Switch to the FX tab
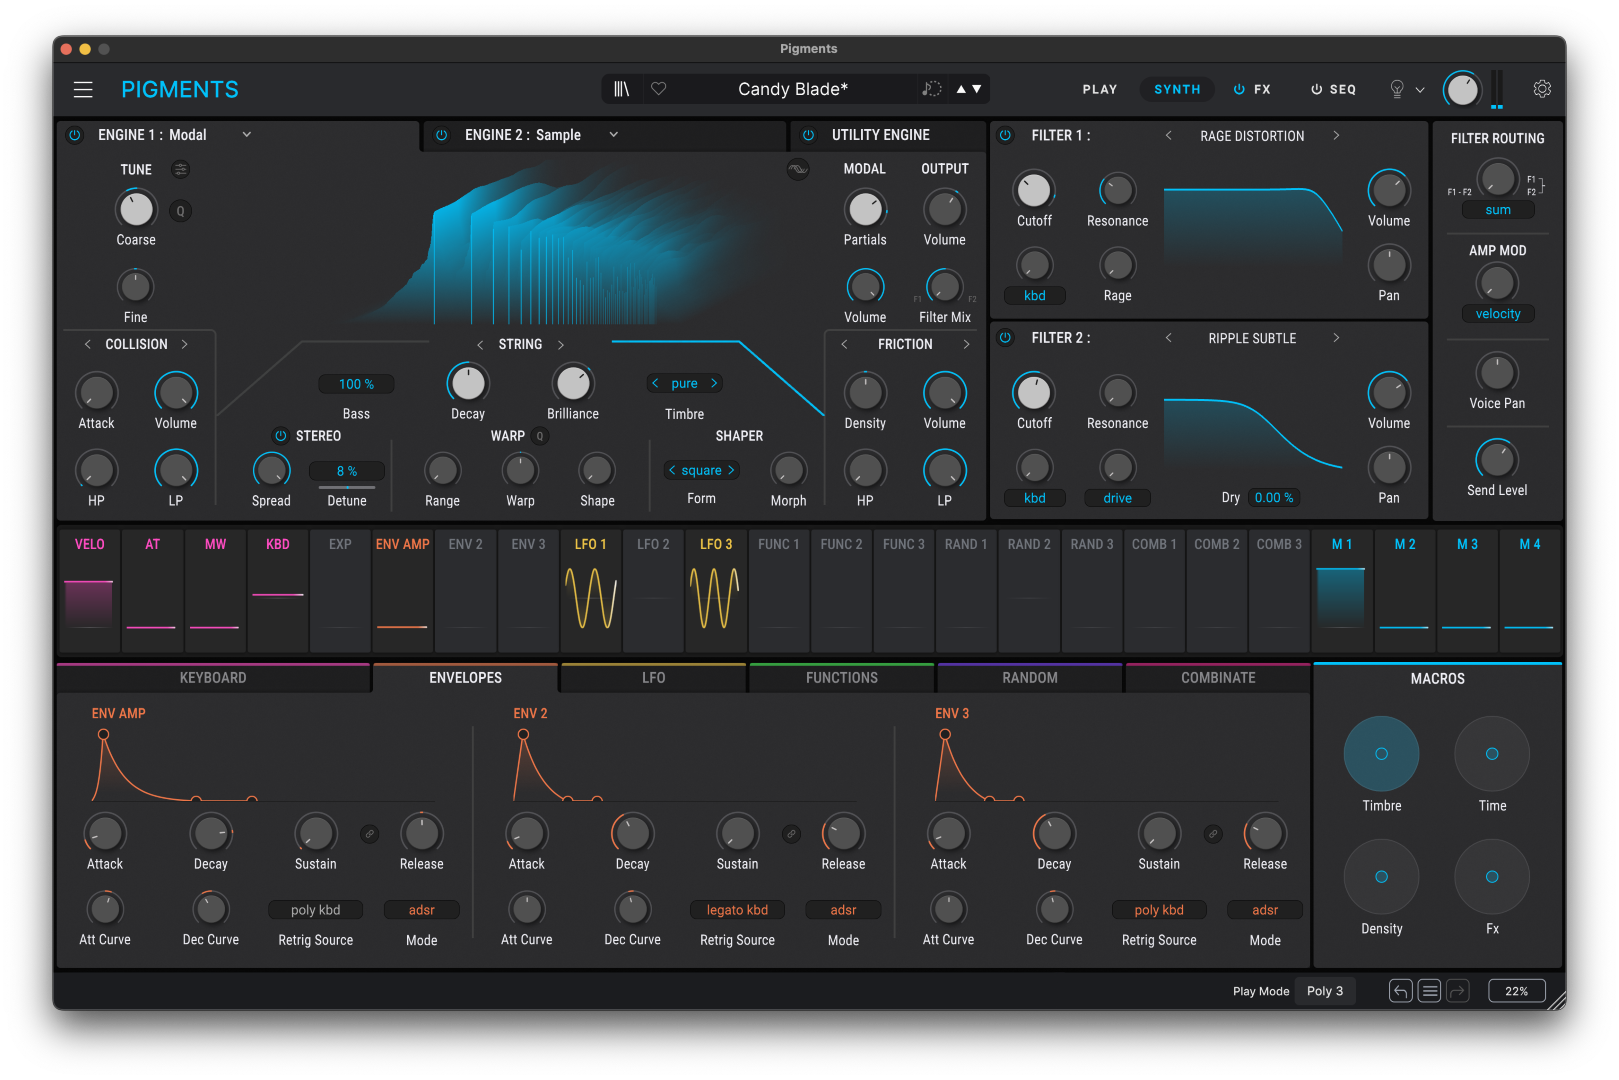Screen dimensions: 1619x1080 pyautogui.click(x=1252, y=89)
